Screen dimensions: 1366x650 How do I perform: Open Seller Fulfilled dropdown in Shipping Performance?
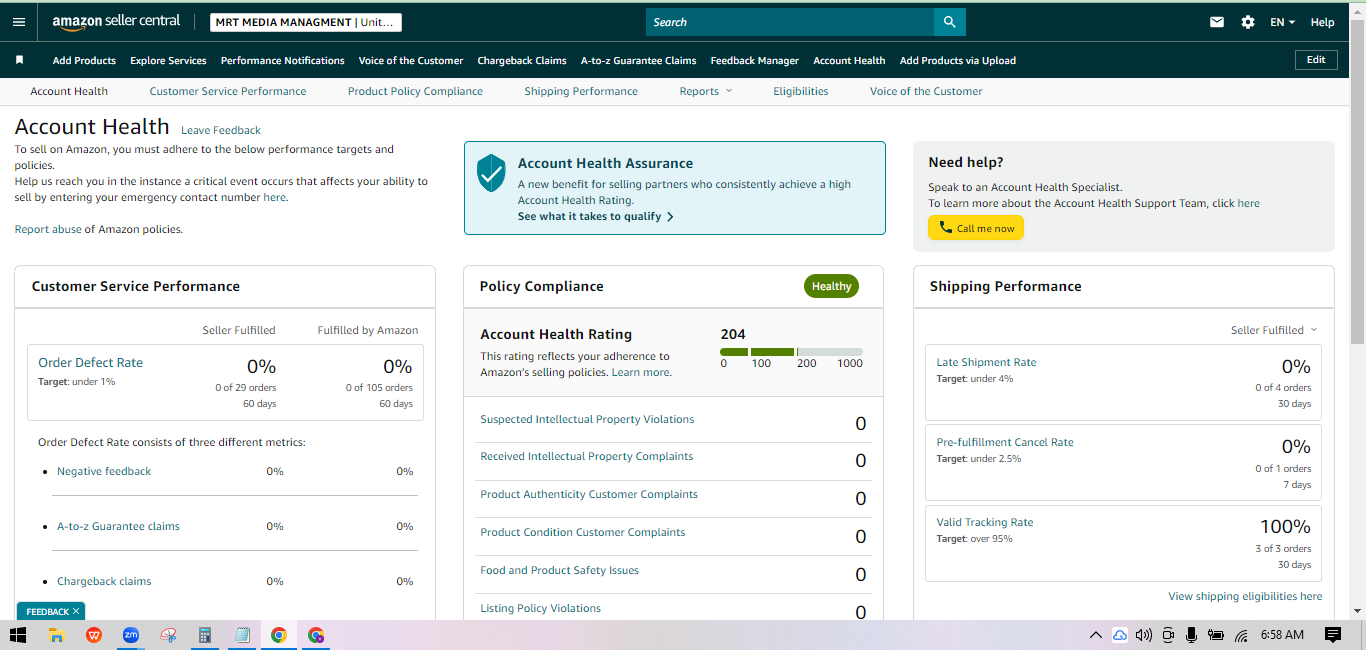pyautogui.click(x=1274, y=330)
